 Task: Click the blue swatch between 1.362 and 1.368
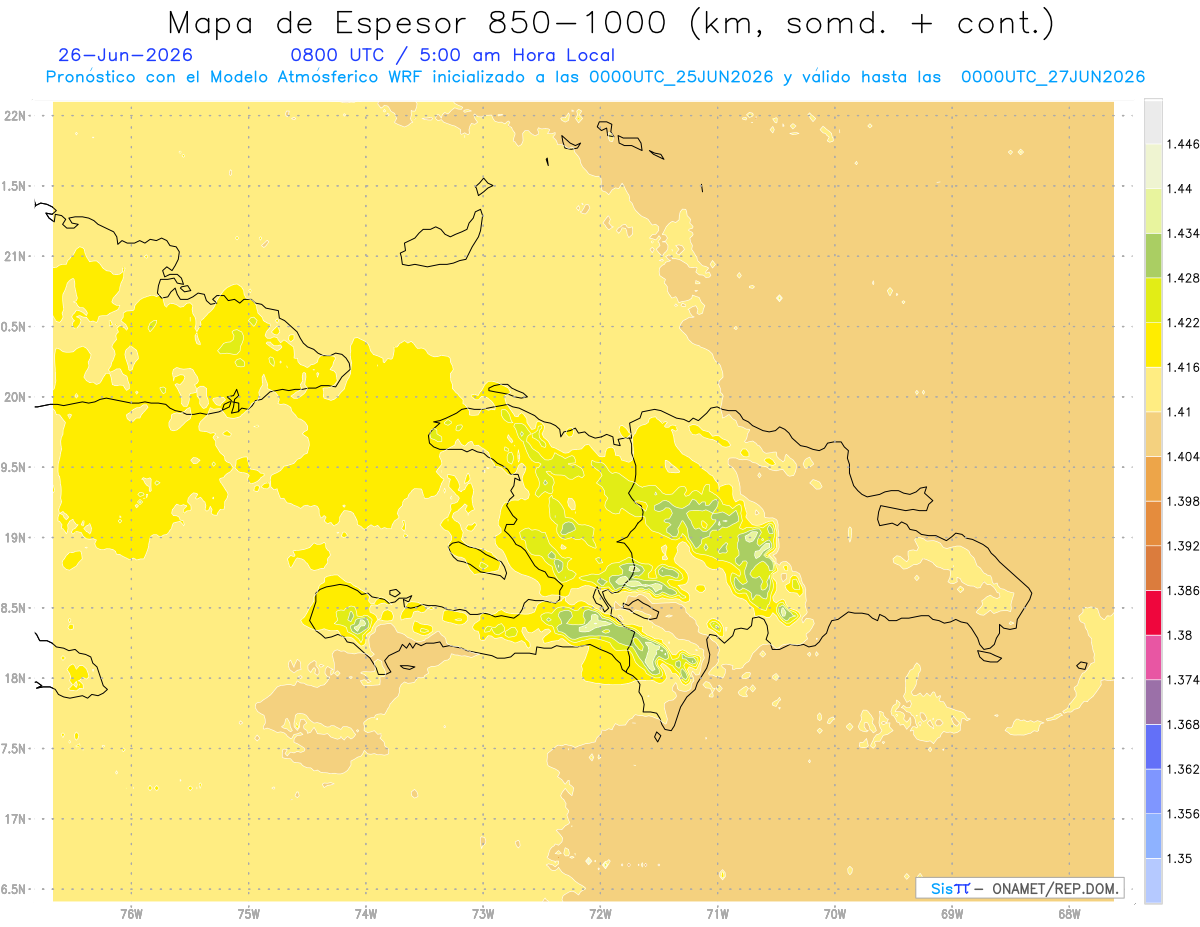[x=1153, y=746]
